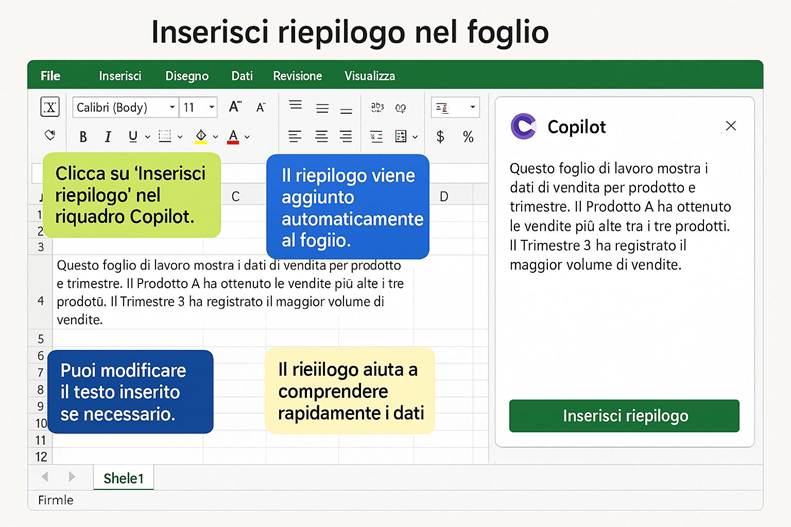
Task: Align text to middle icon
Action: point(322,108)
